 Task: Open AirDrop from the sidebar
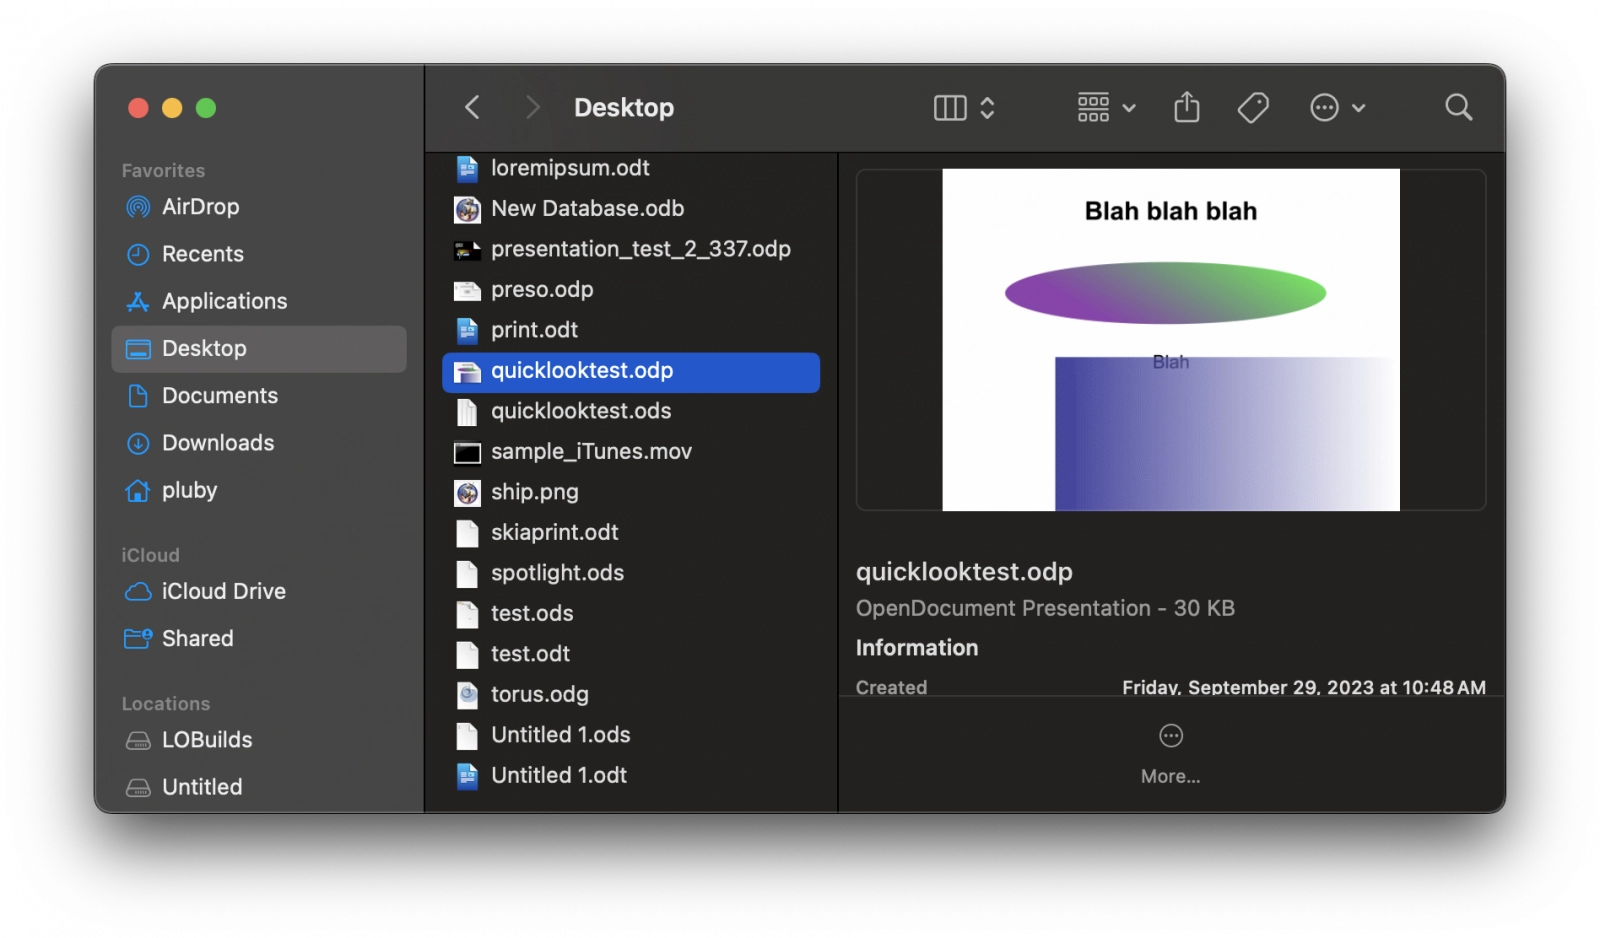(199, 207)
